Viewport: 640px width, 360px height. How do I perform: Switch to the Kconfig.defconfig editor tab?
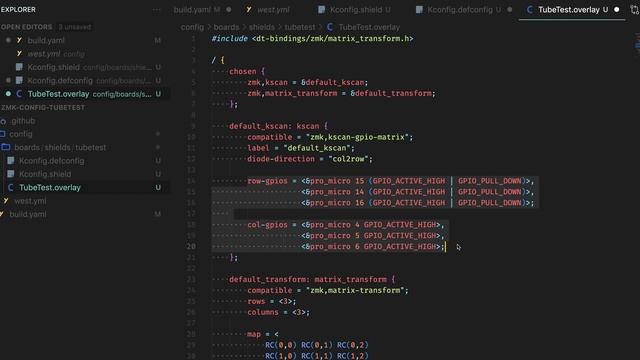point(464,9)
